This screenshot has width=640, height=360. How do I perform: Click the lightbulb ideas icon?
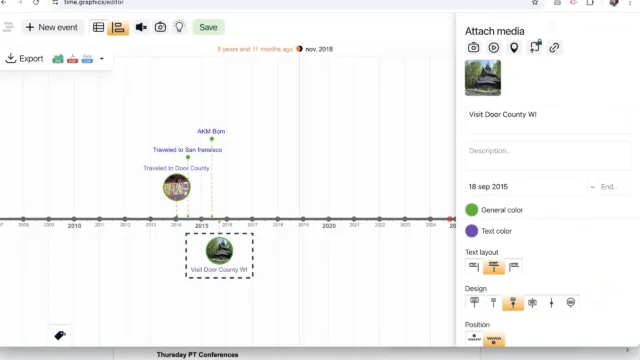179,27
